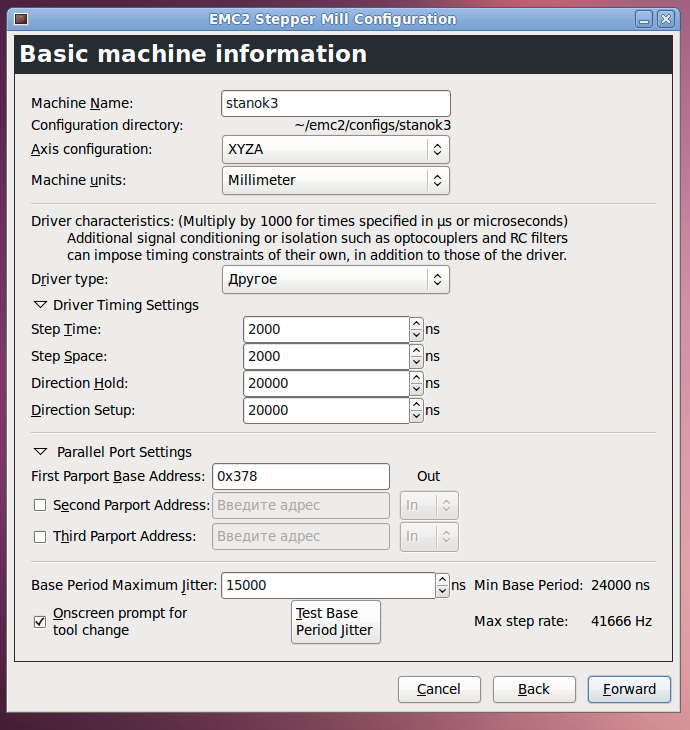
Task: Decrease the Direction Hold value
Action: 417,390
